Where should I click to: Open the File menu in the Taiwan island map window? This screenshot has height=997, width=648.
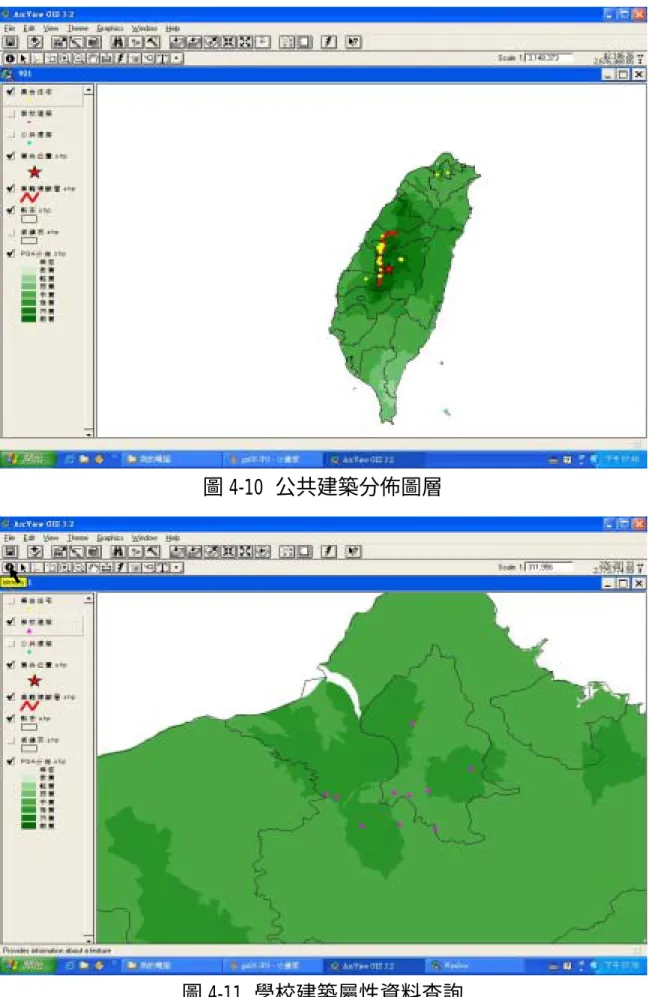pos(9,29)
